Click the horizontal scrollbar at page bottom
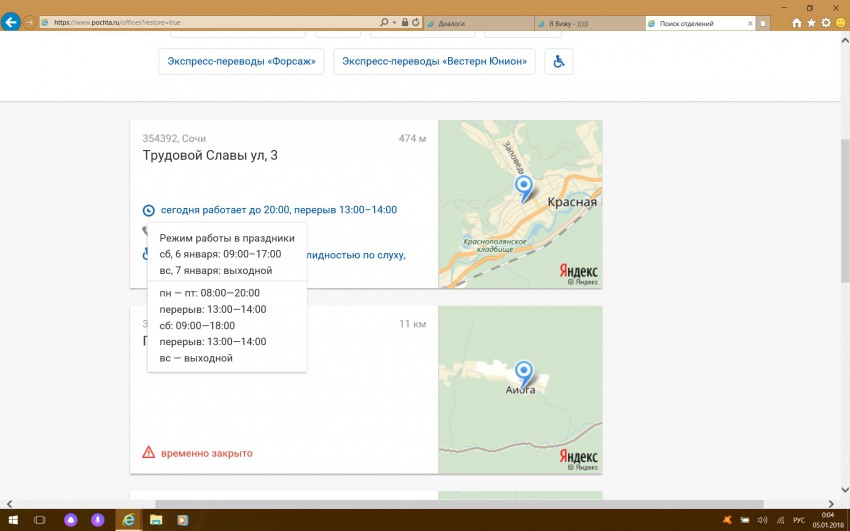 (460, 503)
